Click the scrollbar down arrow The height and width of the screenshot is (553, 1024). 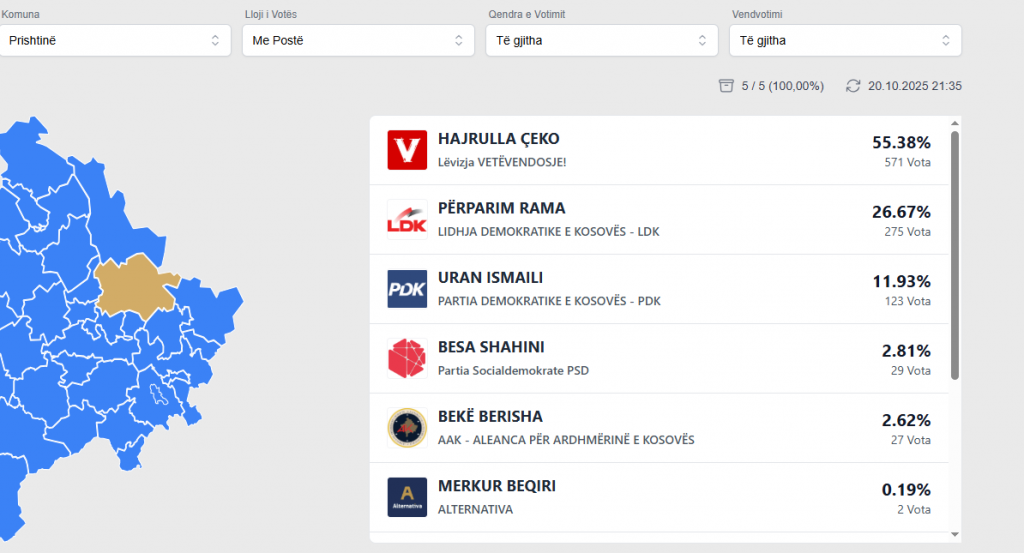click(954, 534)
